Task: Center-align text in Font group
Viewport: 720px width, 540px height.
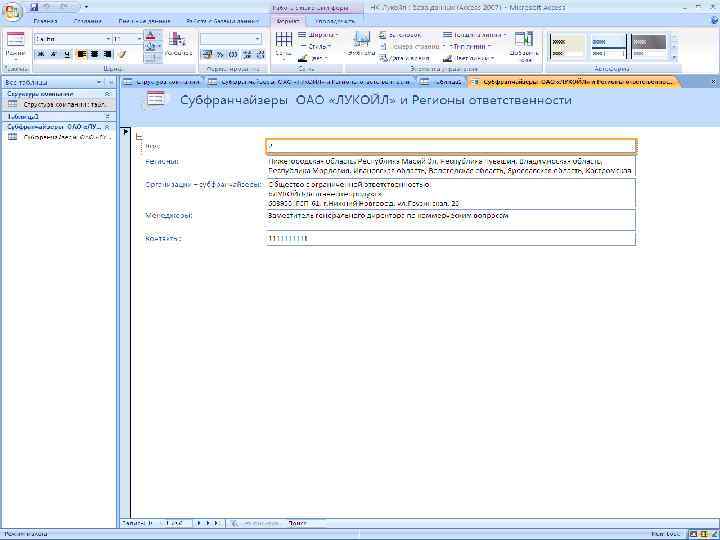Action: (95, 54)
